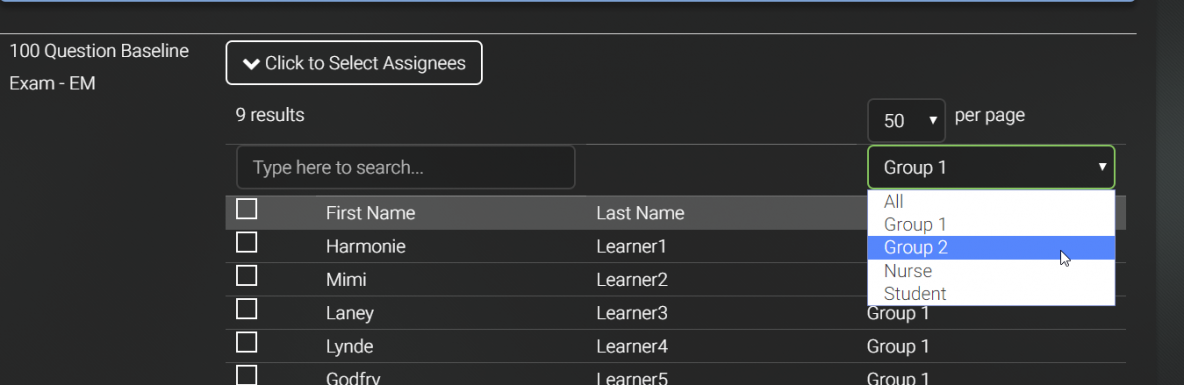
Task: Check the box for Mimi Learner2
Action: (x=246, y=276)
